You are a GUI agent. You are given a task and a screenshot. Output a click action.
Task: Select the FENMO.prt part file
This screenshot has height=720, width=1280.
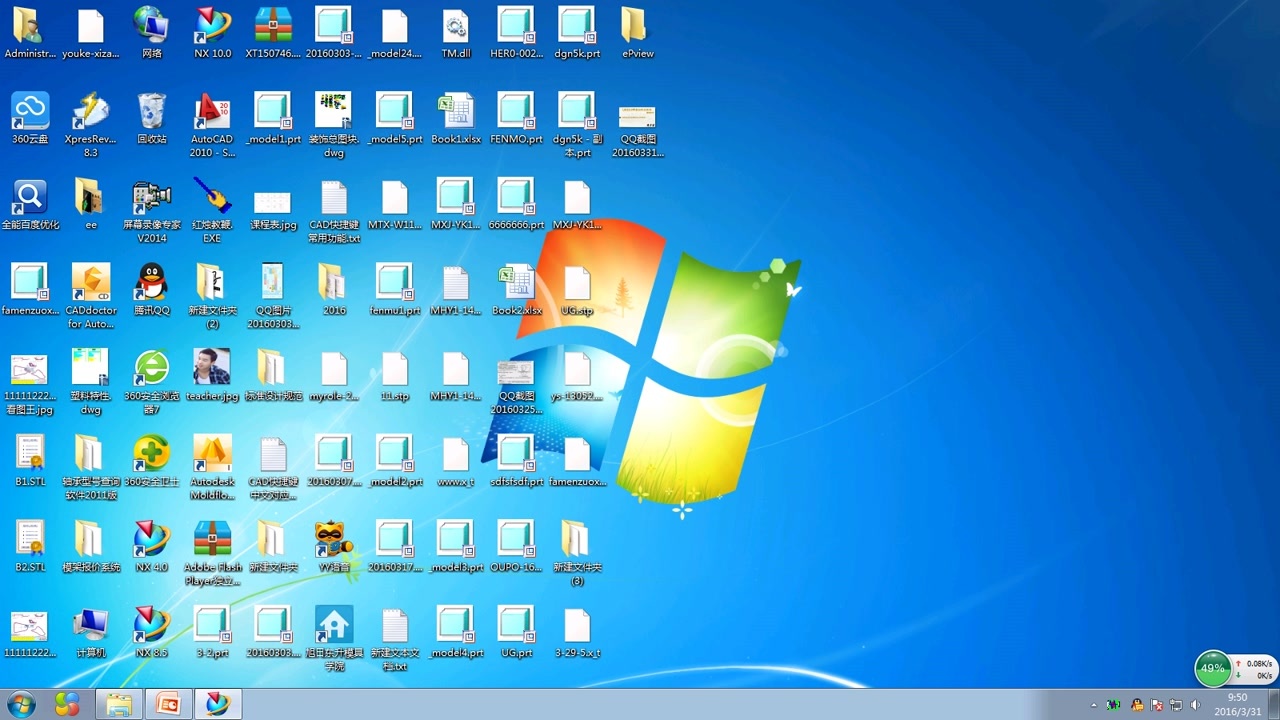517,118
